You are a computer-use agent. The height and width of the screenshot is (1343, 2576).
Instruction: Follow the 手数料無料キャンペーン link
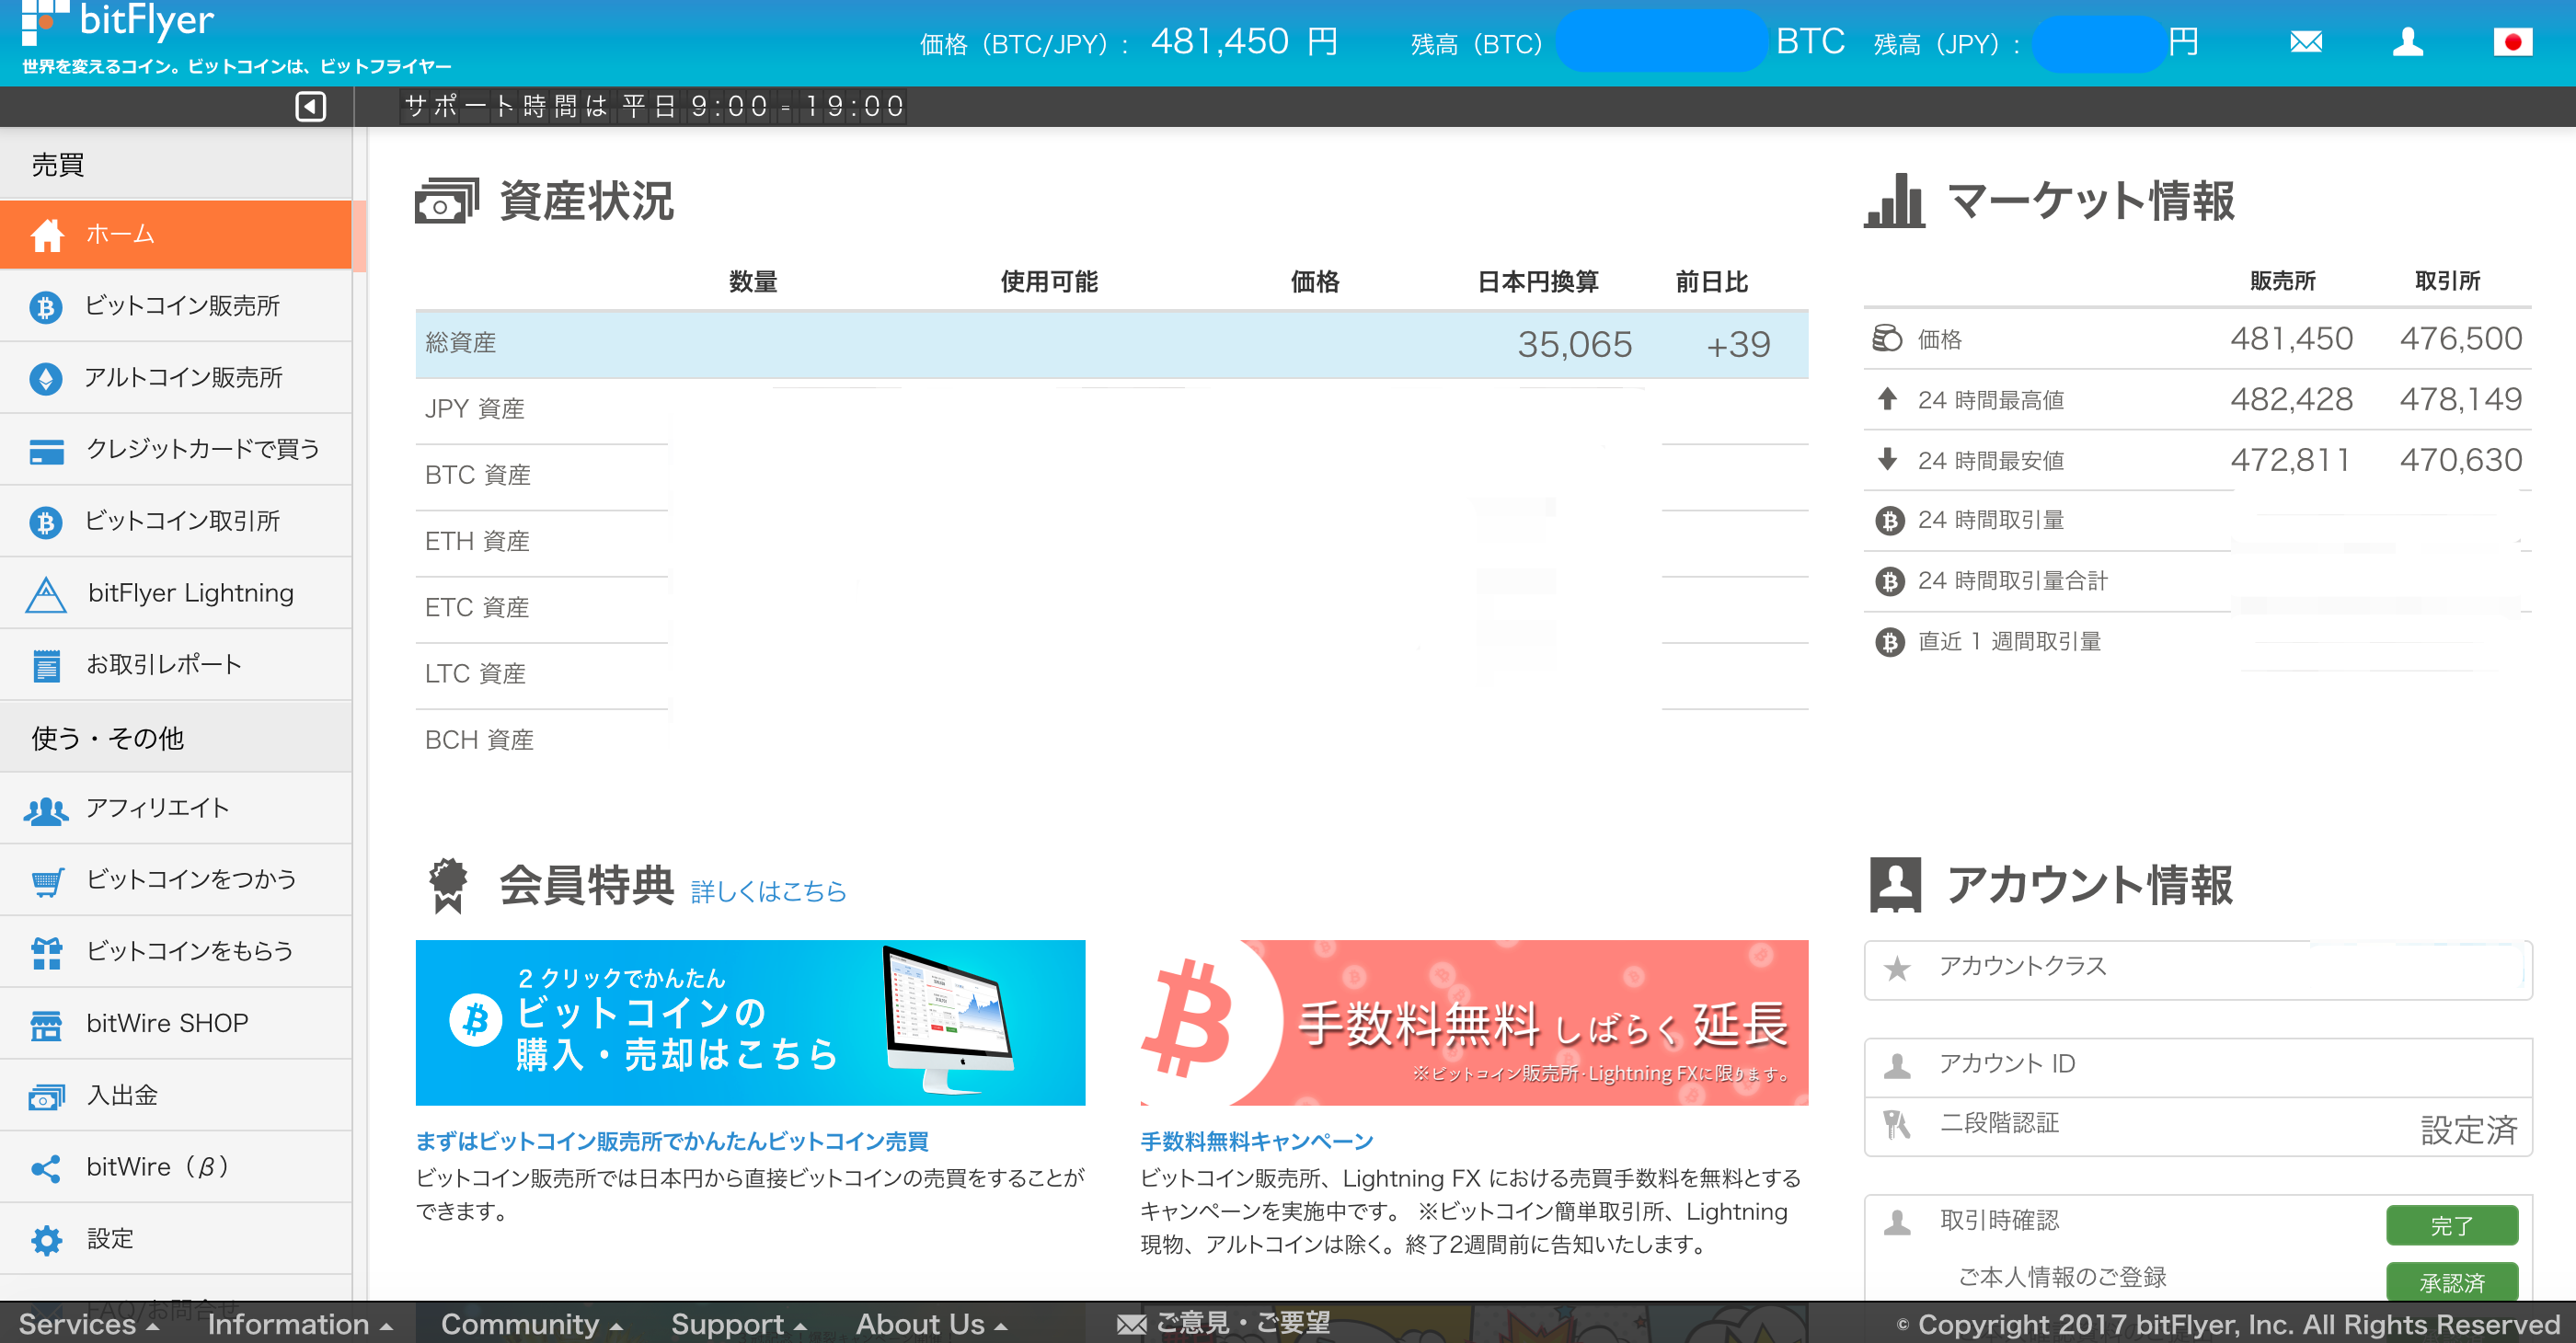tap(1257, 1141)
